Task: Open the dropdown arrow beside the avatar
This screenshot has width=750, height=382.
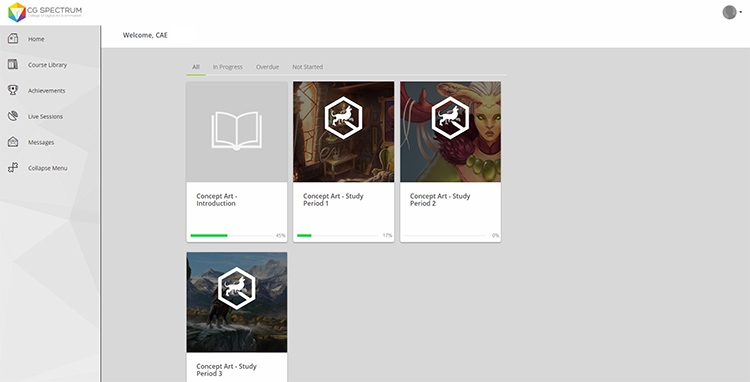Action: [740, 12]
